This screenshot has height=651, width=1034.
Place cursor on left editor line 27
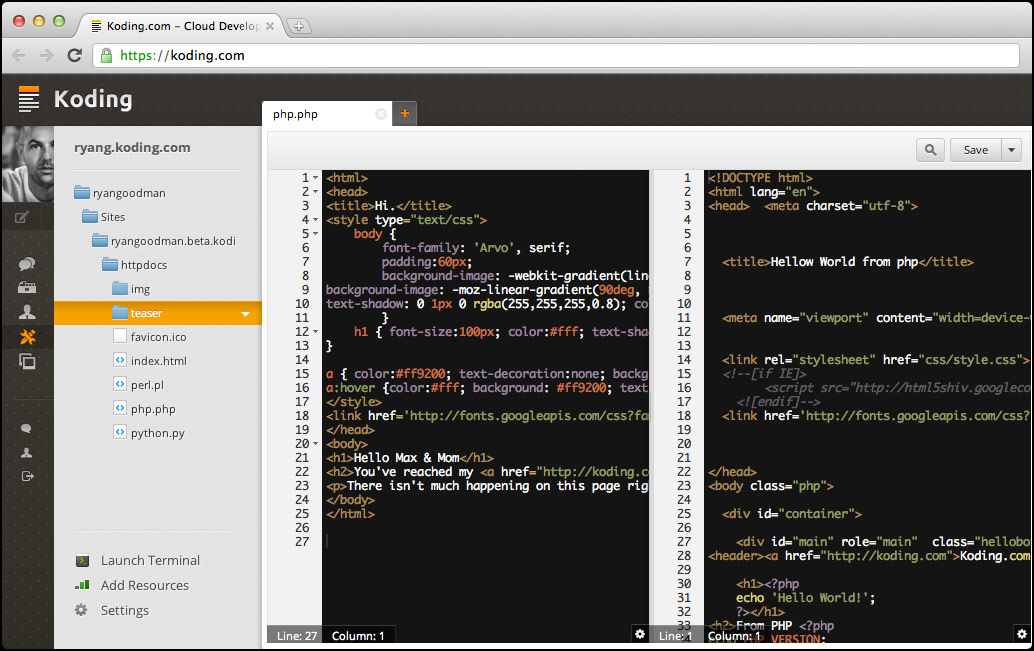pyautogui.click(x=485, y=542)
